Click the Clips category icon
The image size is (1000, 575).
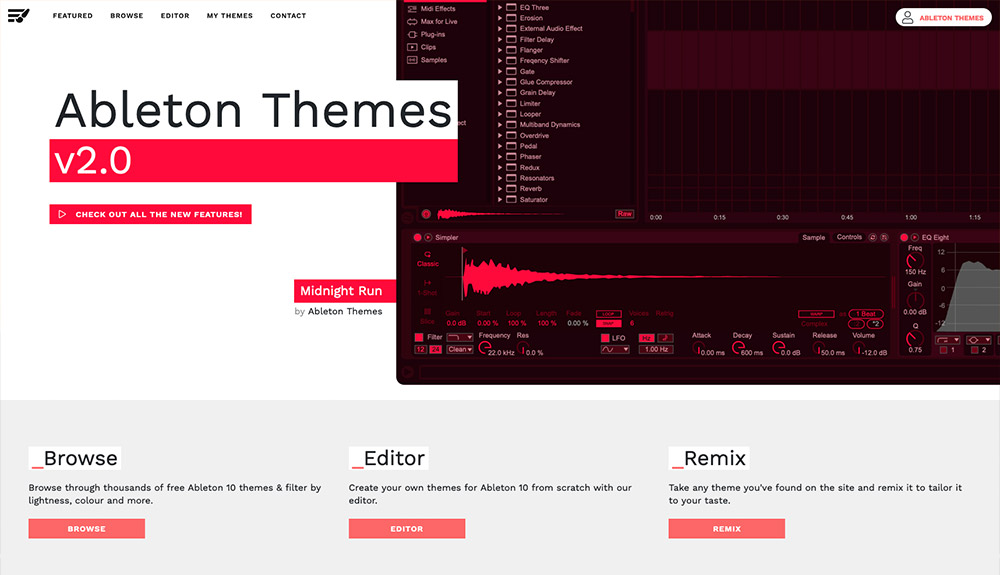(412, 47)
